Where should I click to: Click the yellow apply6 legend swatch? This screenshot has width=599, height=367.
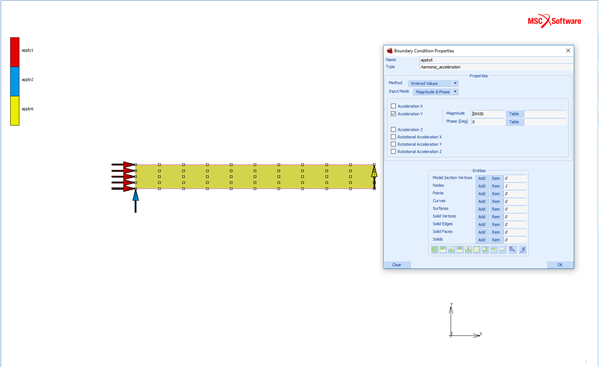coord(15,111)
